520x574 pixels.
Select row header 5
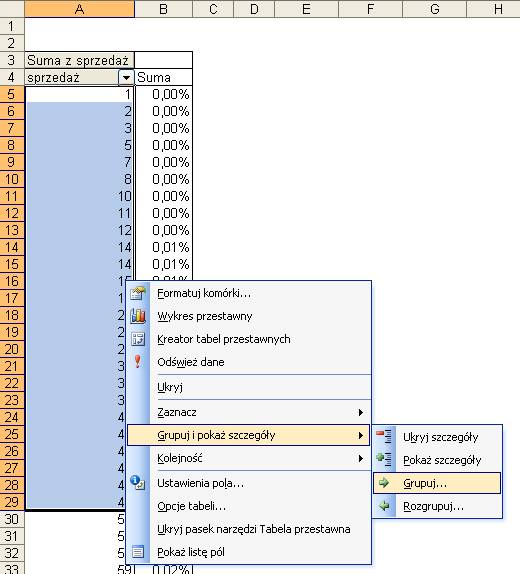tap(12, 94)
